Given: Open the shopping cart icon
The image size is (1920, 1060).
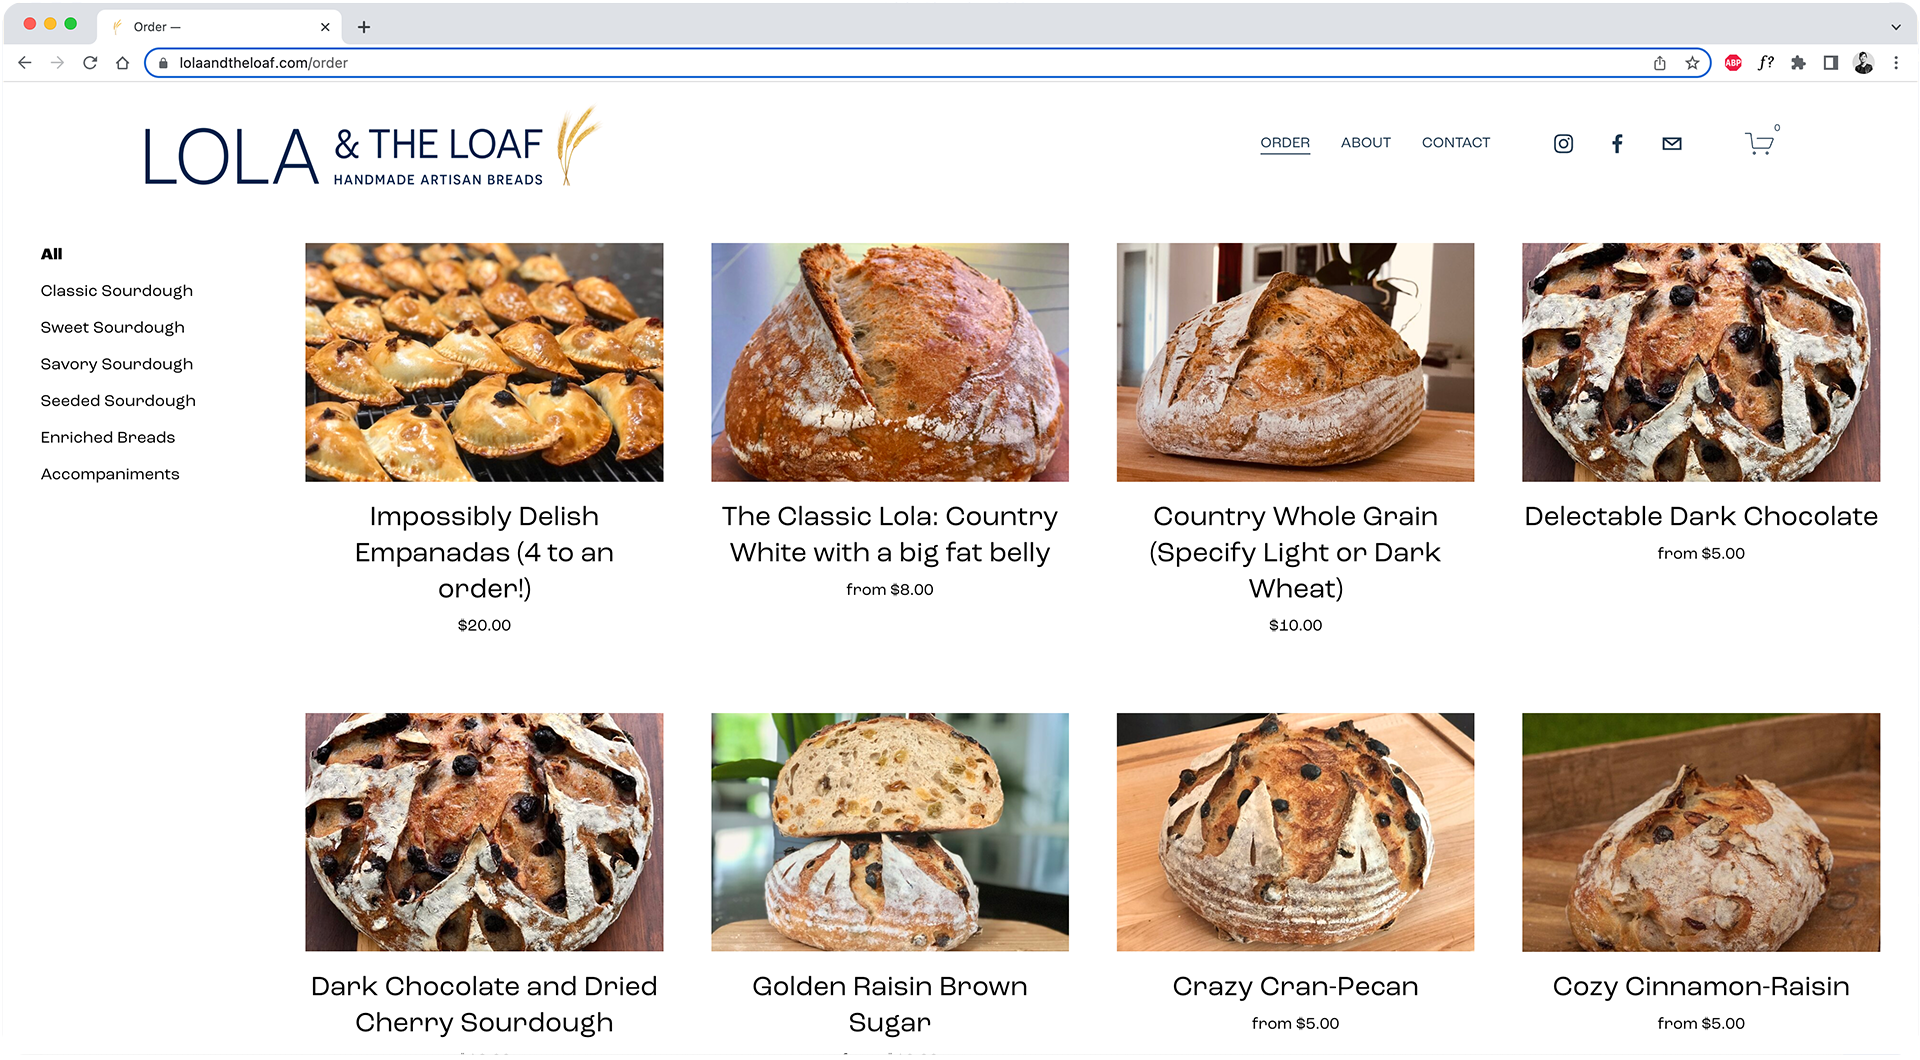Looking at the screenshot, I should pos(1760,143).
